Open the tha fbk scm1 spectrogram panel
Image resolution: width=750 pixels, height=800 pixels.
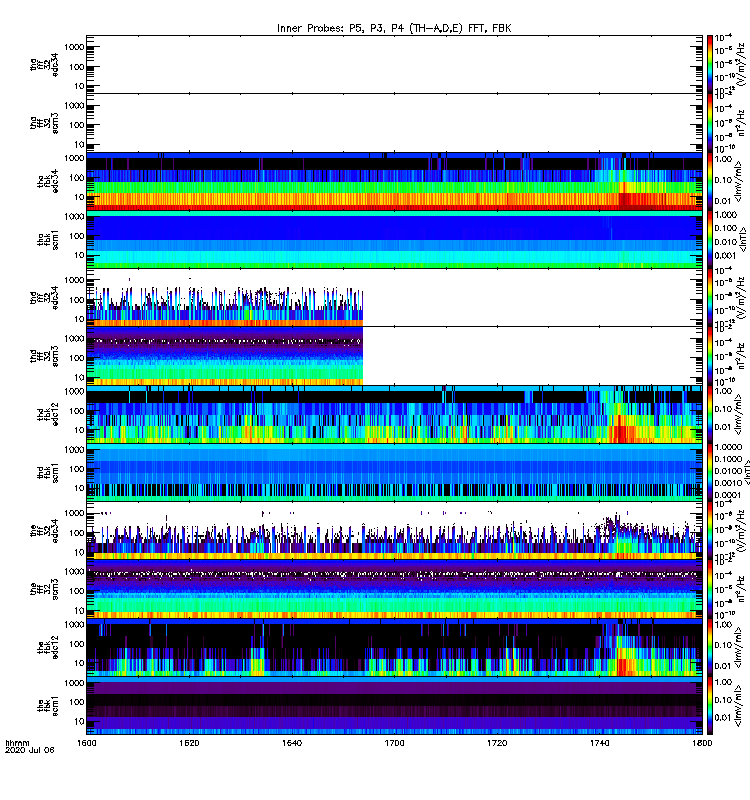click(394, 240)
